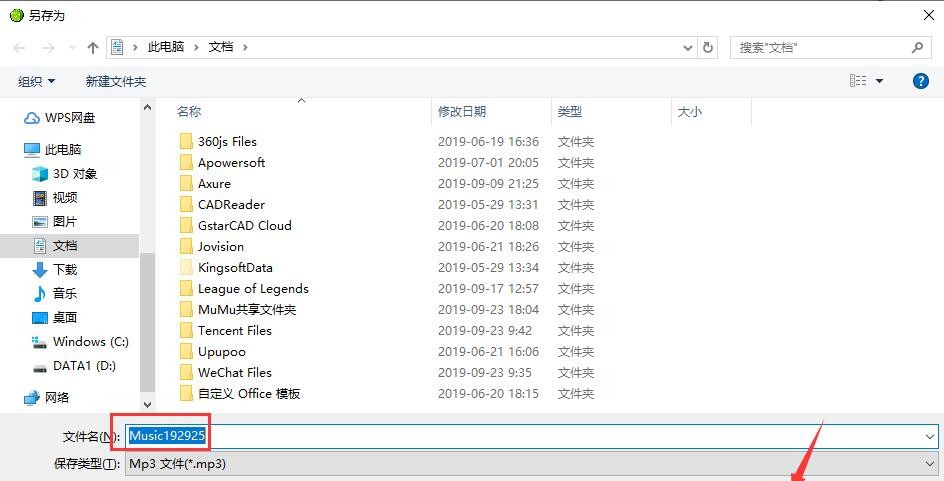
Task: Open 图片 in sidebar
Action: (x=55, y=222)
